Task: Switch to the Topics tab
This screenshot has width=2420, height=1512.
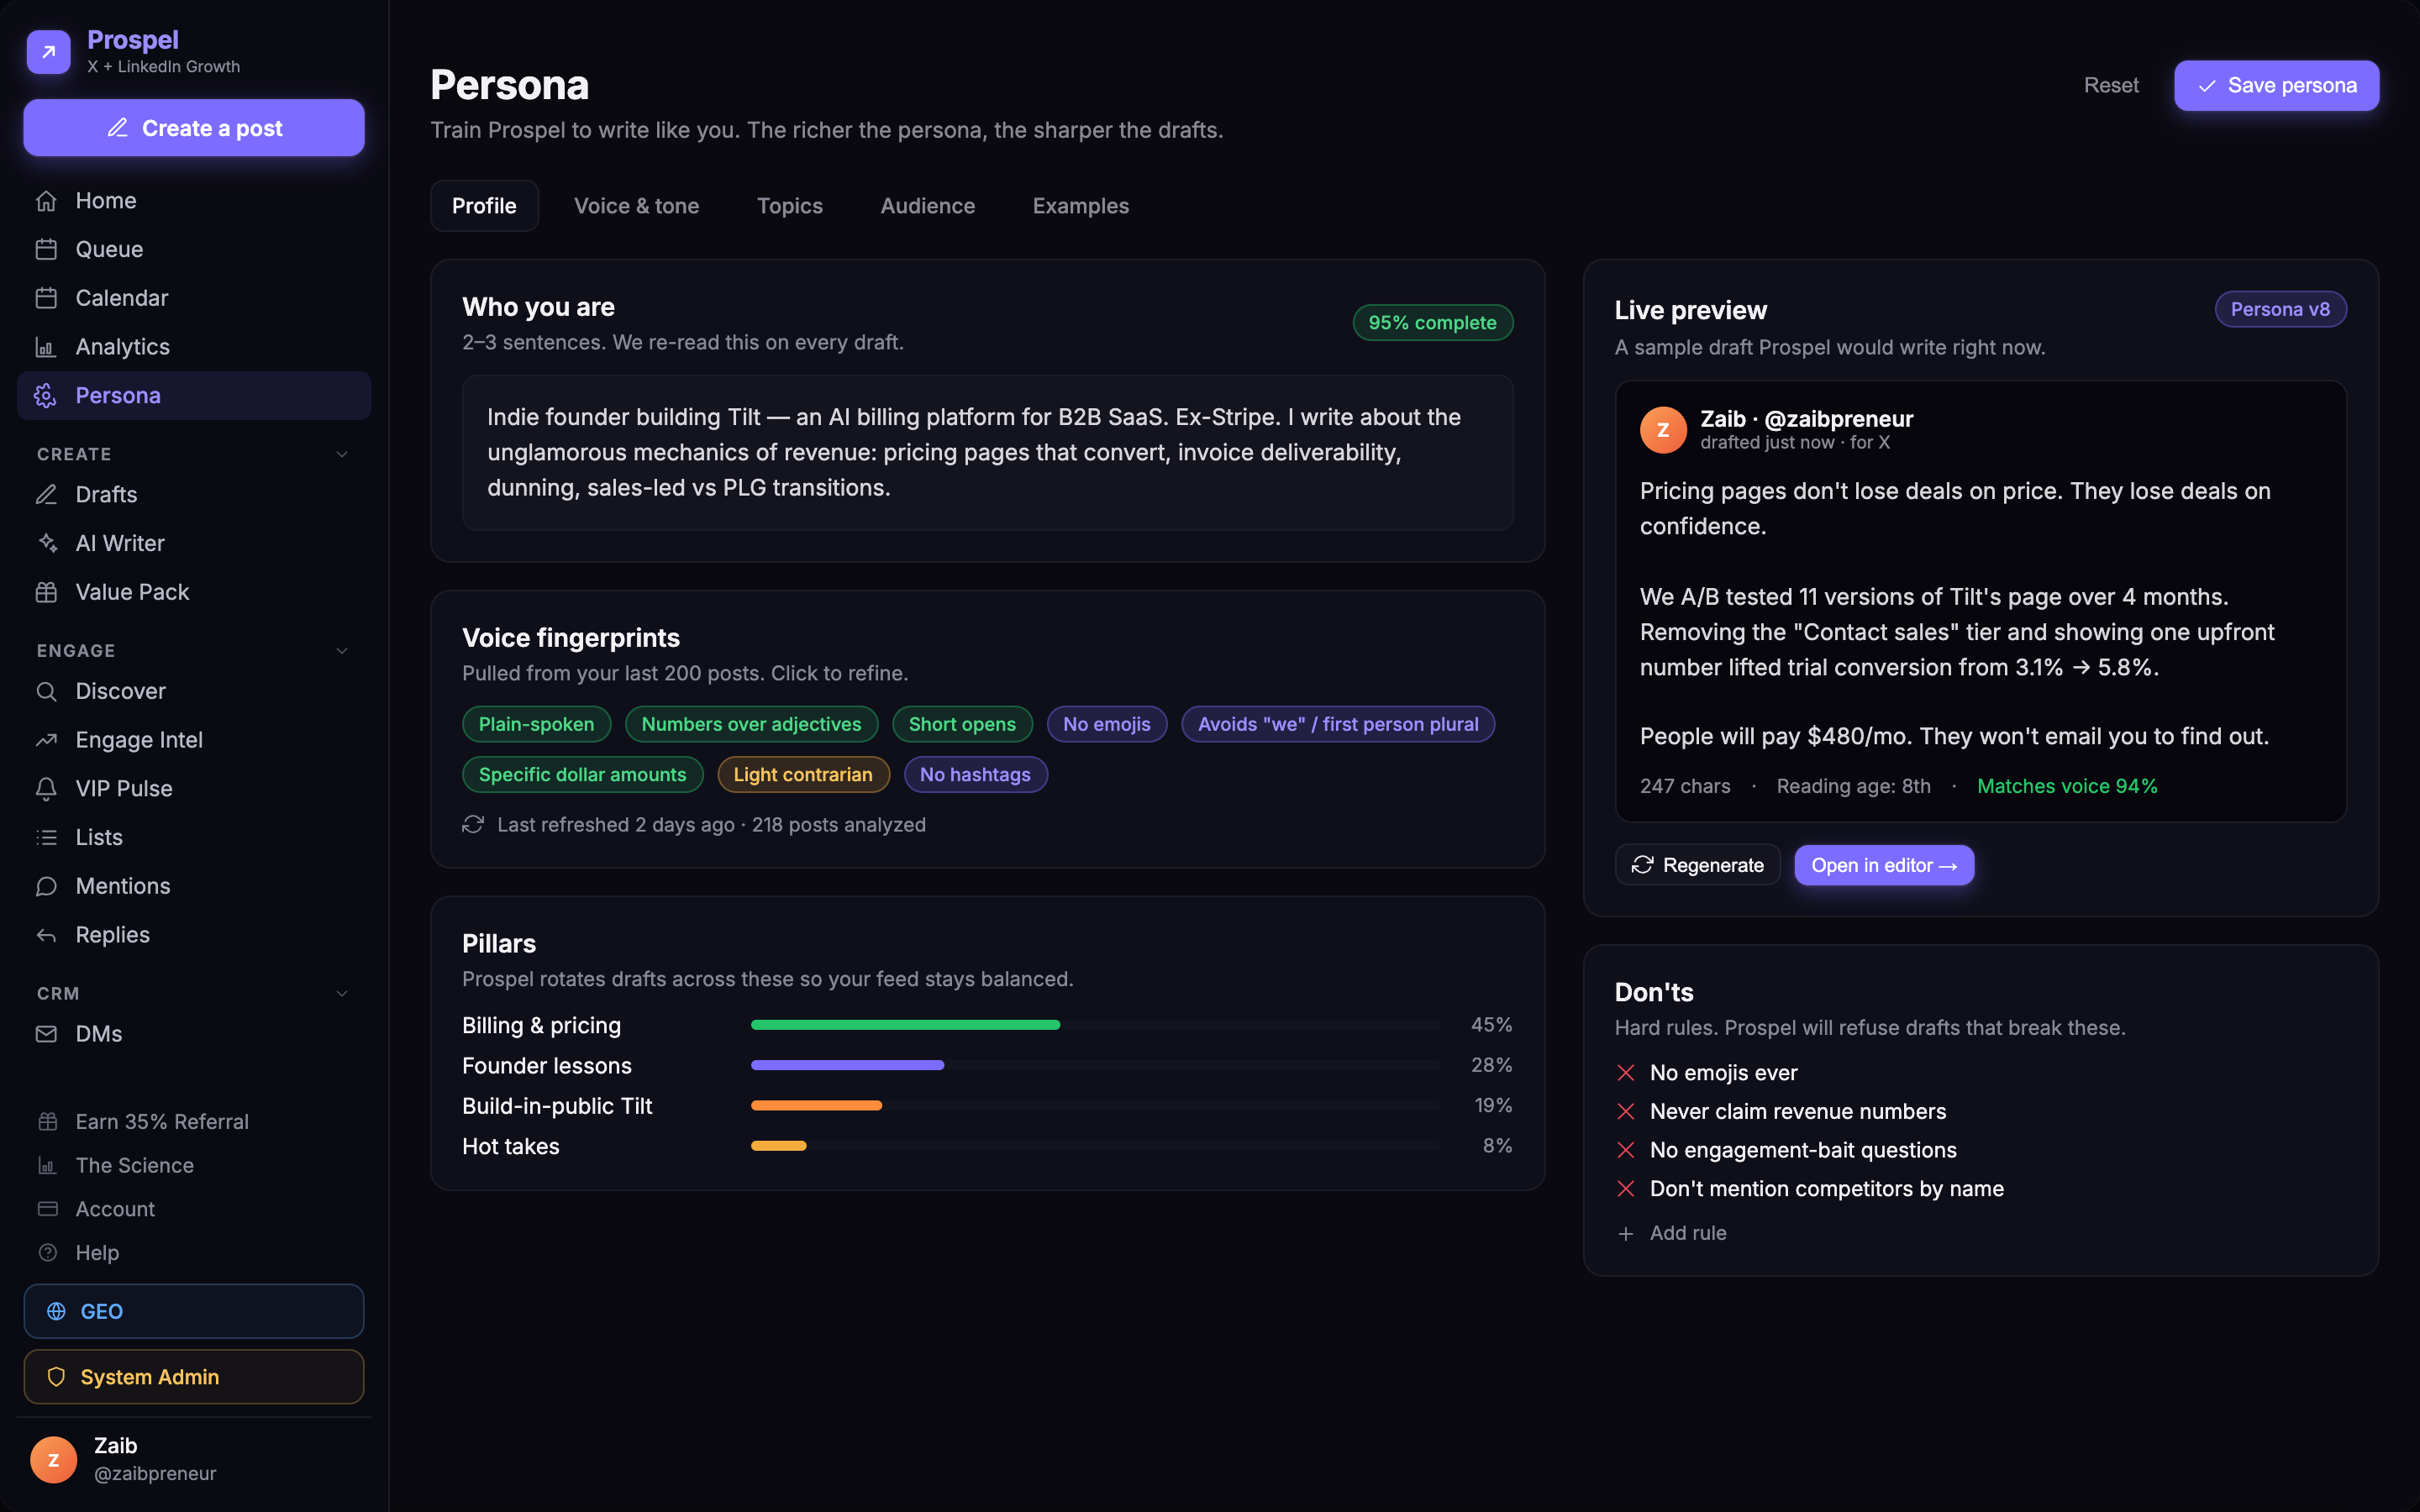Action: coord(789,206)
